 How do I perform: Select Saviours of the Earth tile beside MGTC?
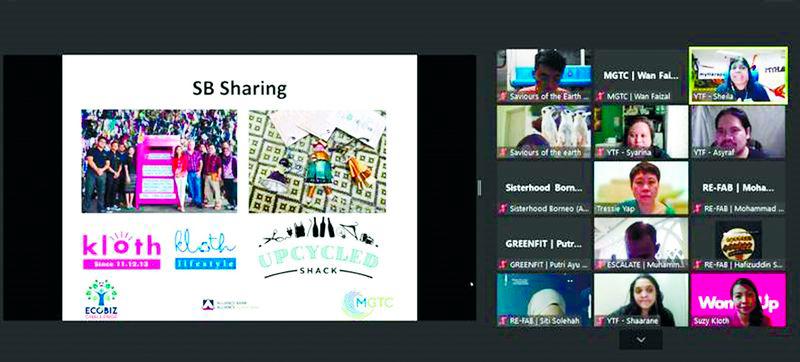point(544,76)
